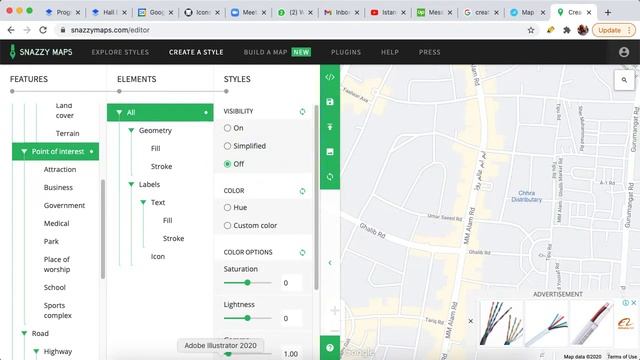The image size is (640, 360).
Task: Collapse the Geometry element group
Action: [131, 131]
